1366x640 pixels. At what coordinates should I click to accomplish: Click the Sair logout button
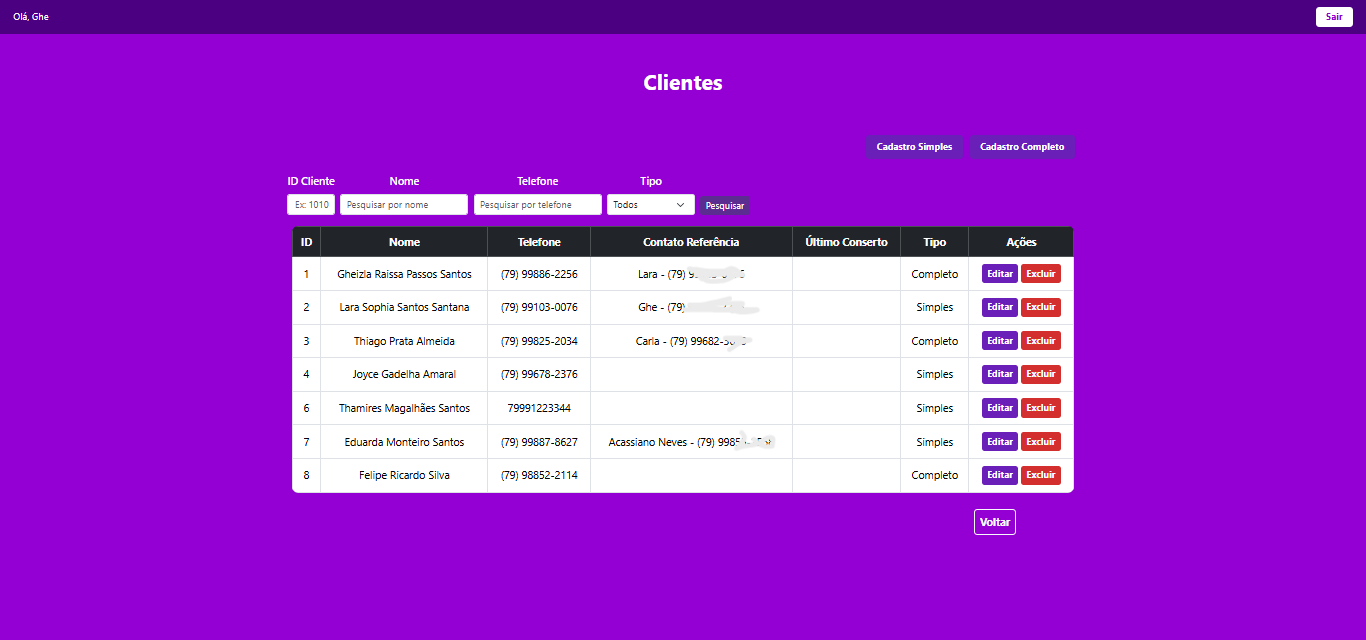click(x=1334, y=16)
